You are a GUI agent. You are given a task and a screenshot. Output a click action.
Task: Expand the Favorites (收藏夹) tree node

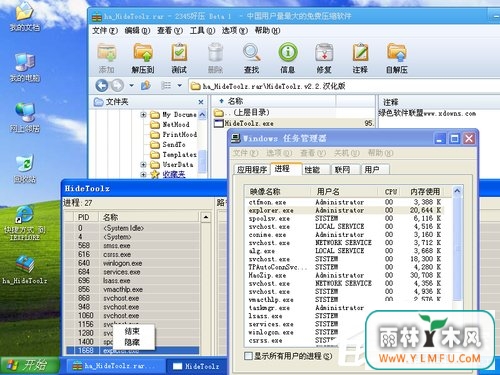[143, 174]
